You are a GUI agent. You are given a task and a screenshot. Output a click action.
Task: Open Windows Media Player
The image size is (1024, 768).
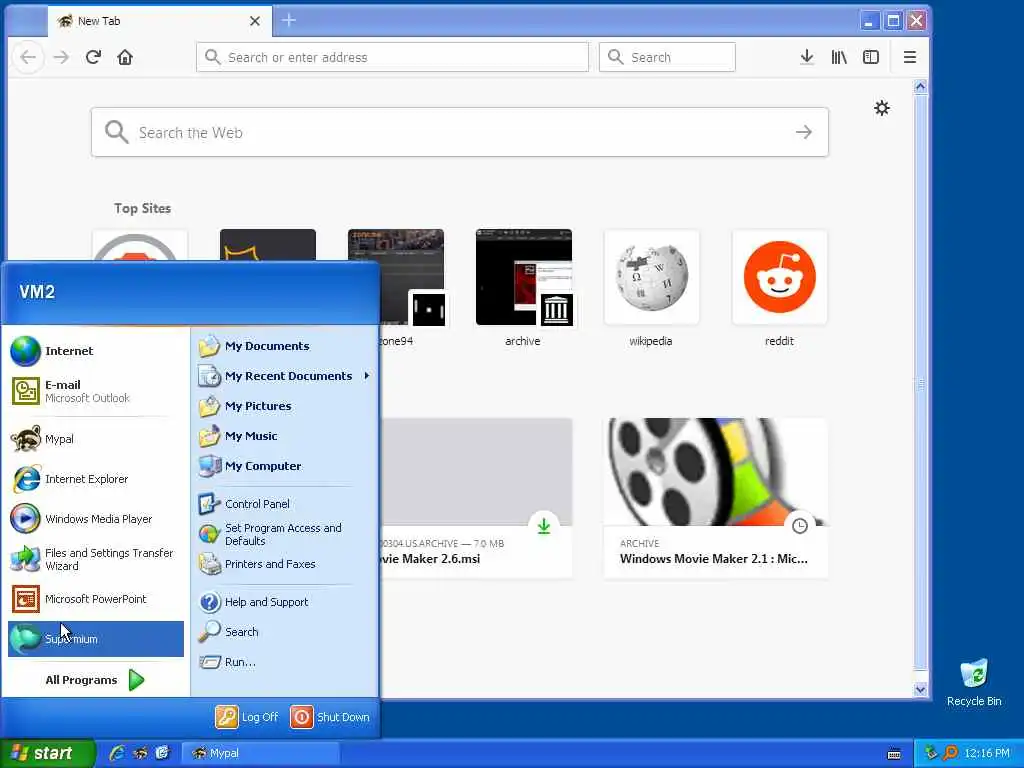pos(96,519)
